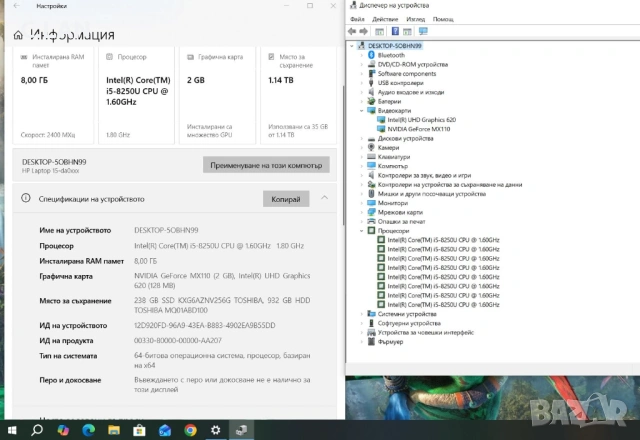Screen dimensions: 640x440
Task: Click the Settings window vertical scrollbar
Action: pyautogui.click(x=343, y=155)
